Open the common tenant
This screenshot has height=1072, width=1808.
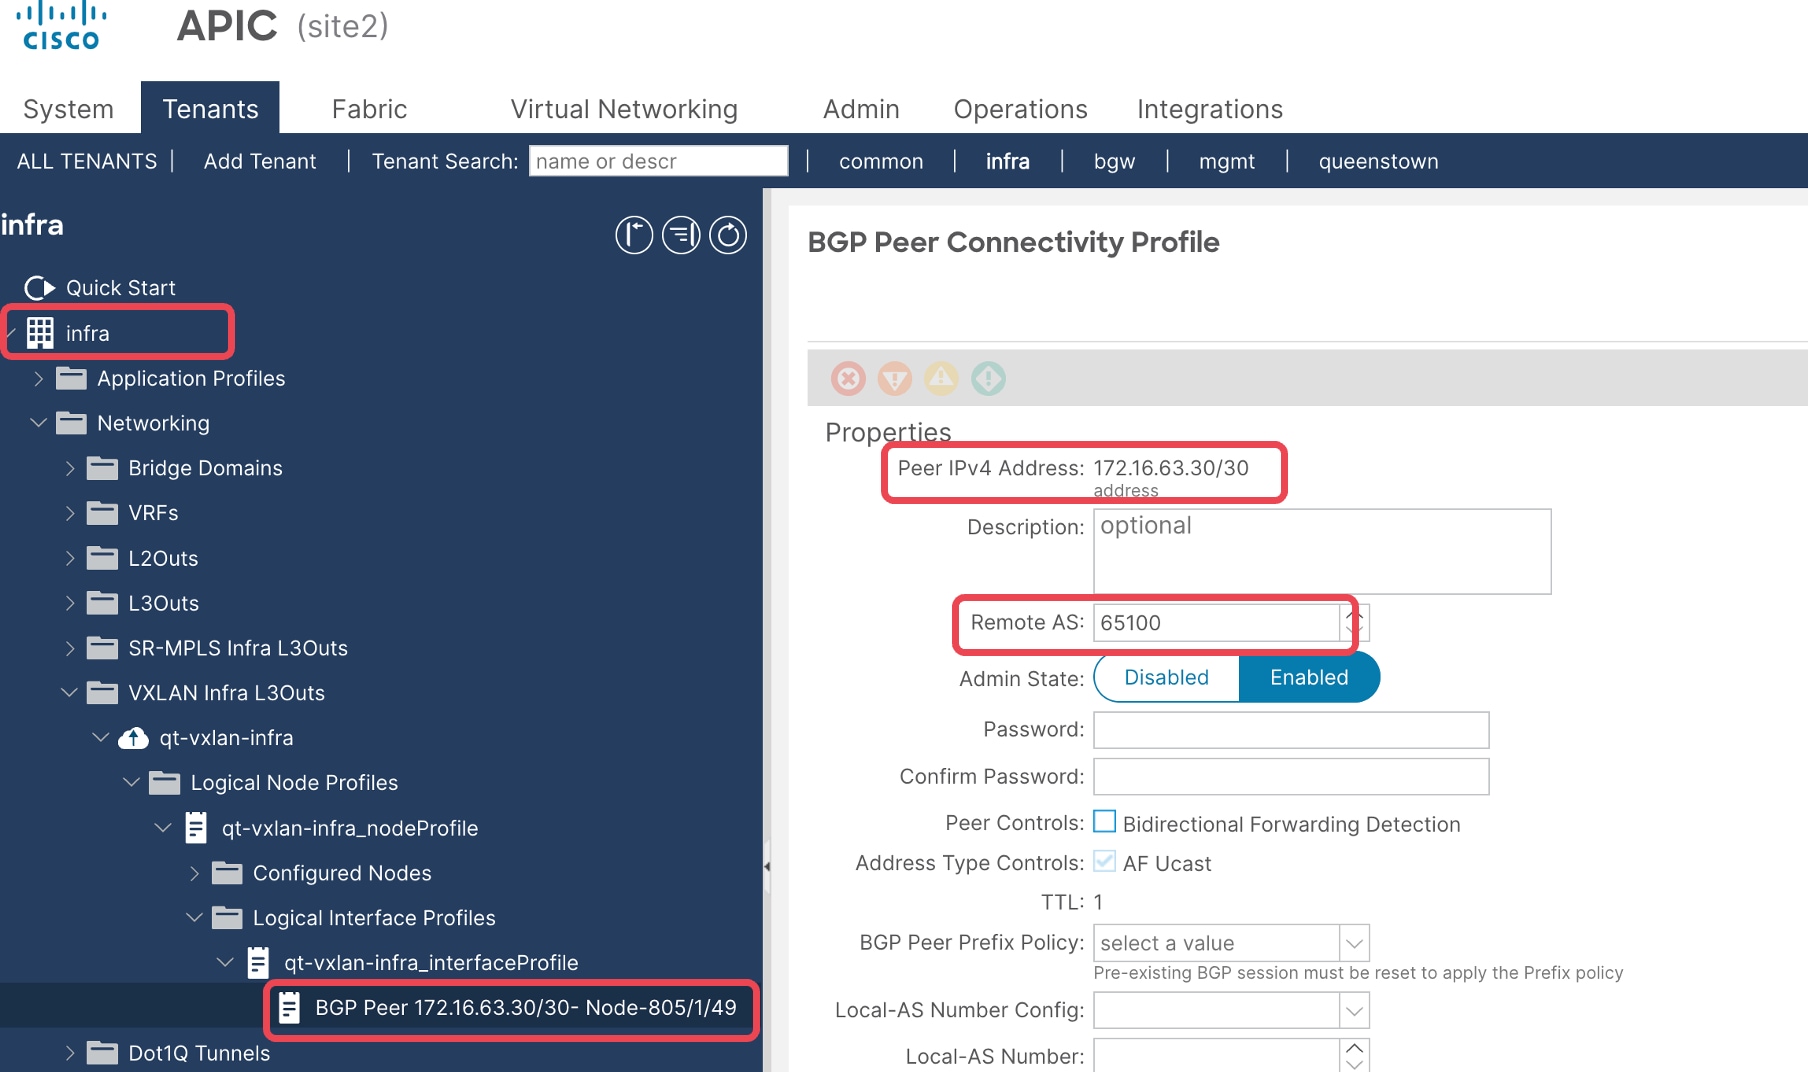pos(881,161)
